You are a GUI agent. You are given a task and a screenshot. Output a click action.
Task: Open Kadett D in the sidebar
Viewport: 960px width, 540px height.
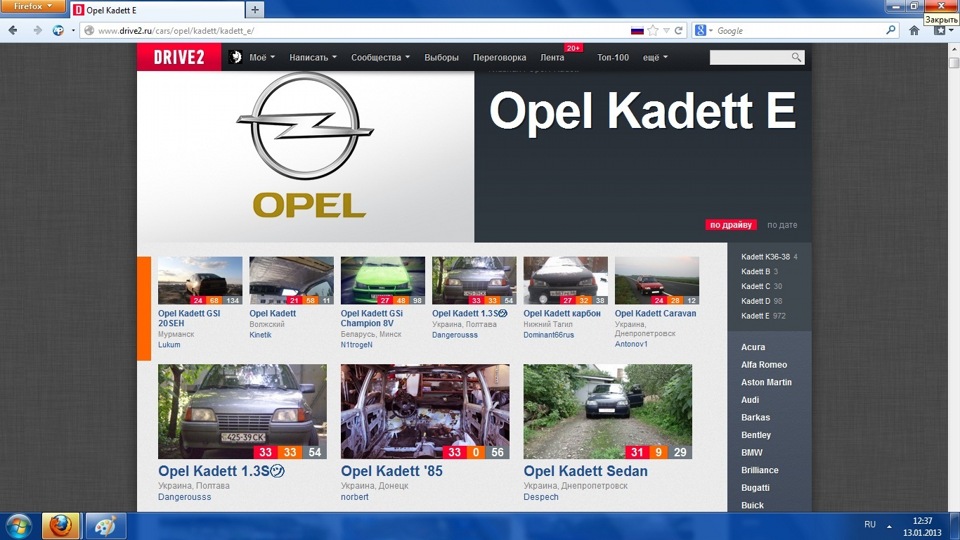pos(756,301)
